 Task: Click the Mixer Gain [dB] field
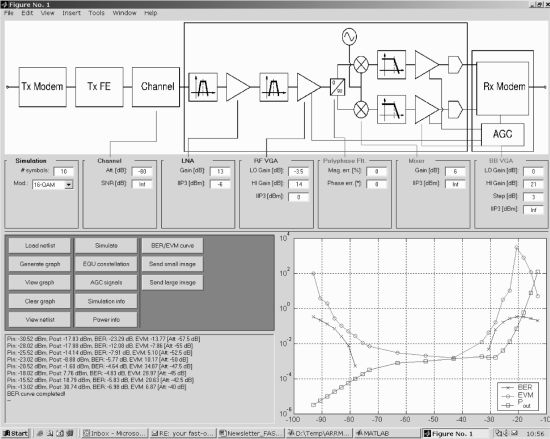click(x=455, y=172)
